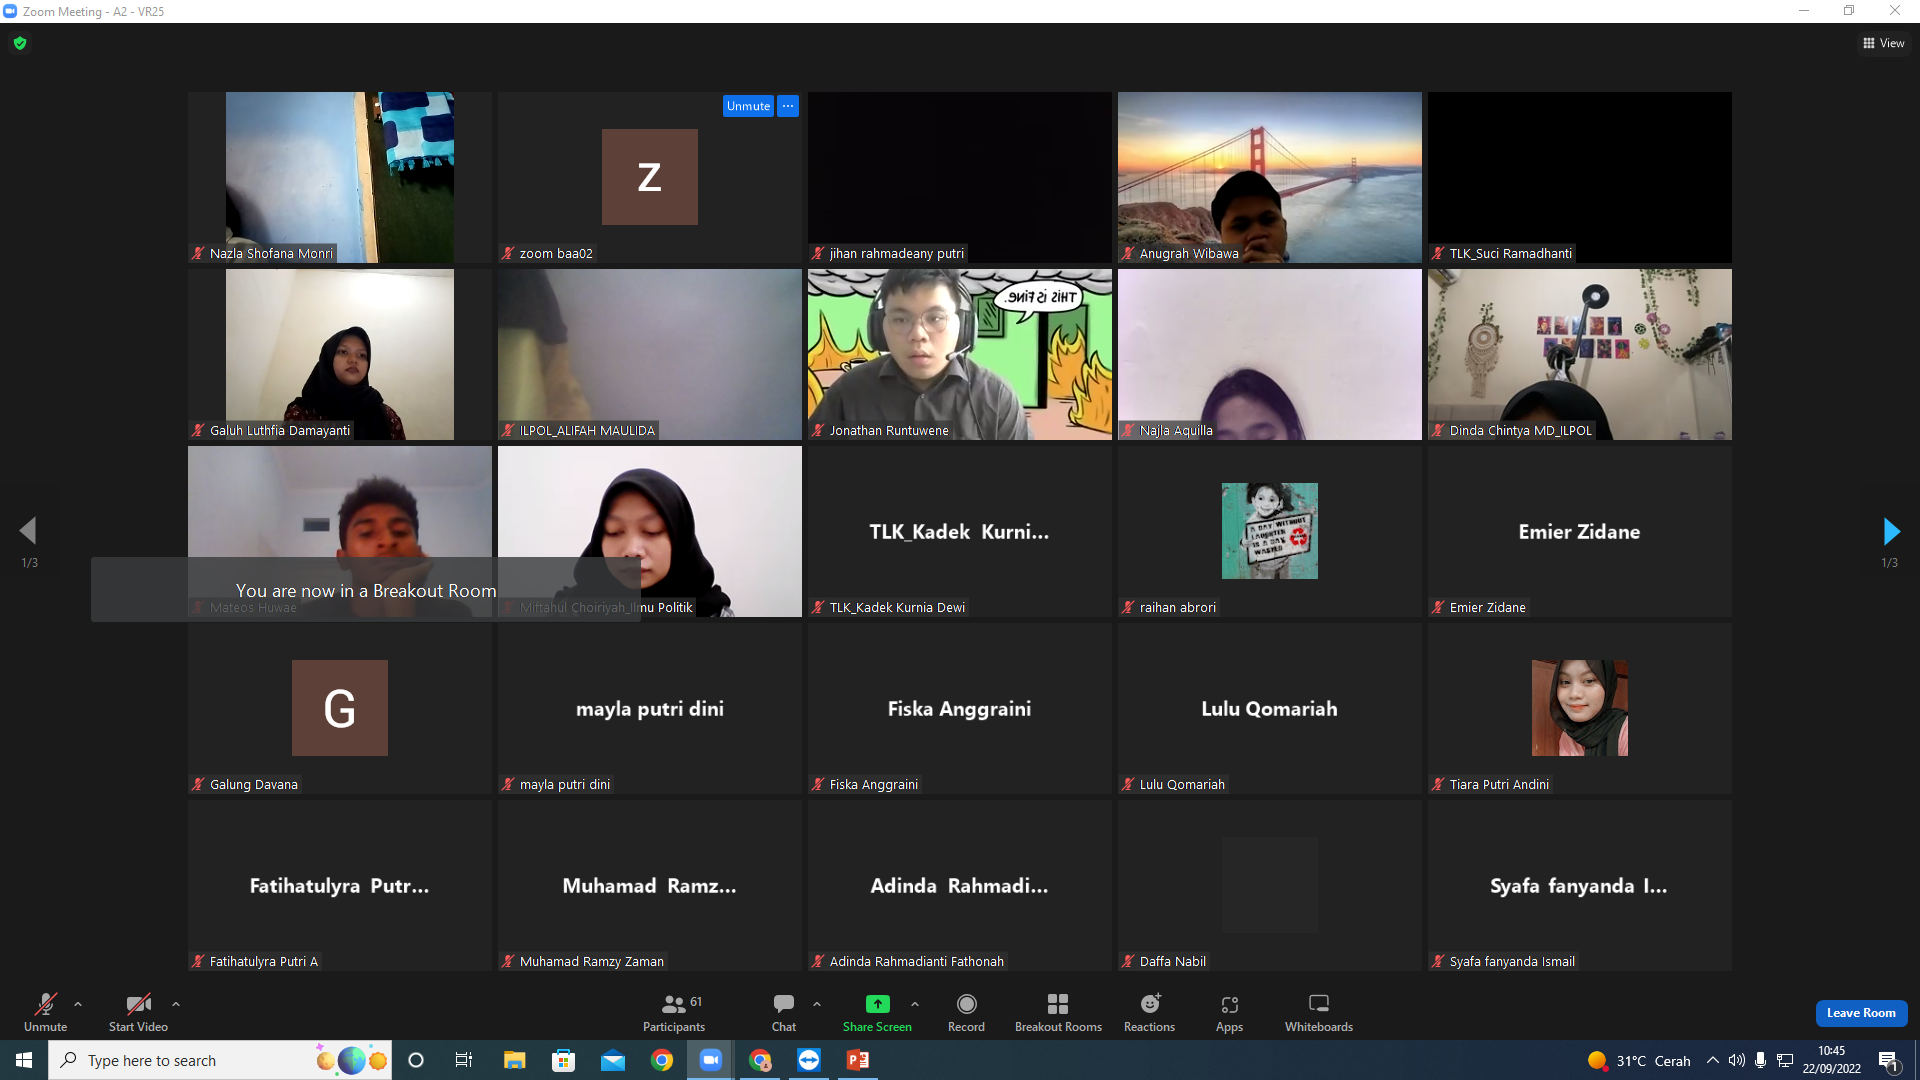Open Task View on the taskbar
1920x1080 pixels.
coord(464,1060)
